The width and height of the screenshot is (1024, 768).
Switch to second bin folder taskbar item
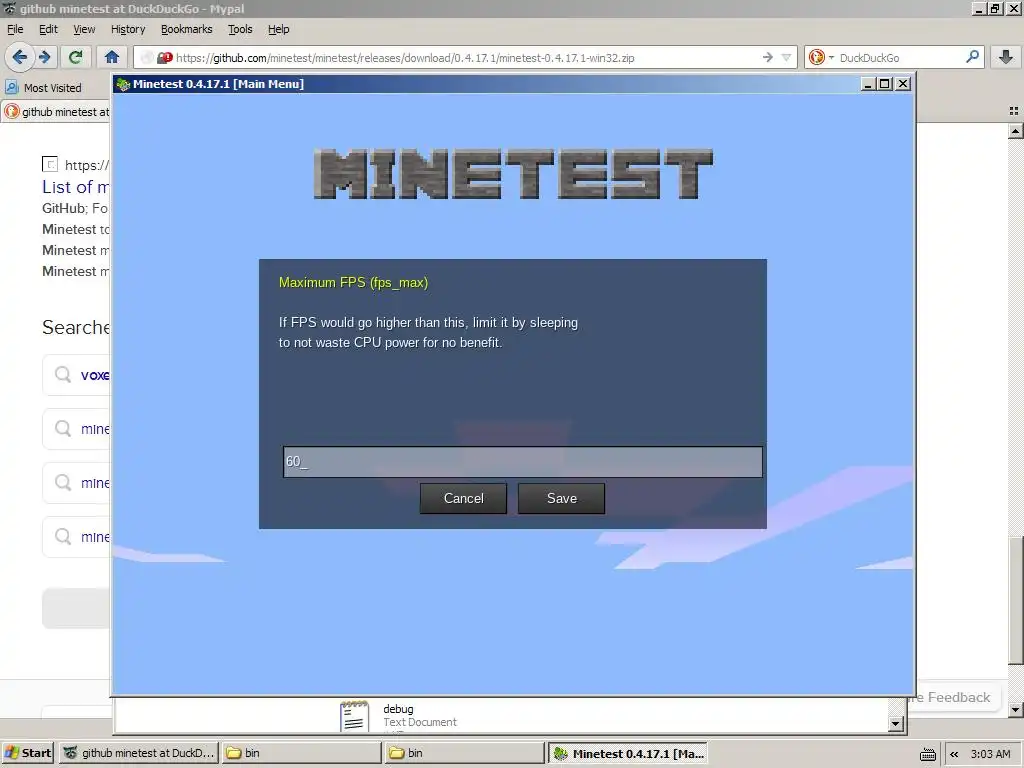pyautogui.click(x=464, y=753)
